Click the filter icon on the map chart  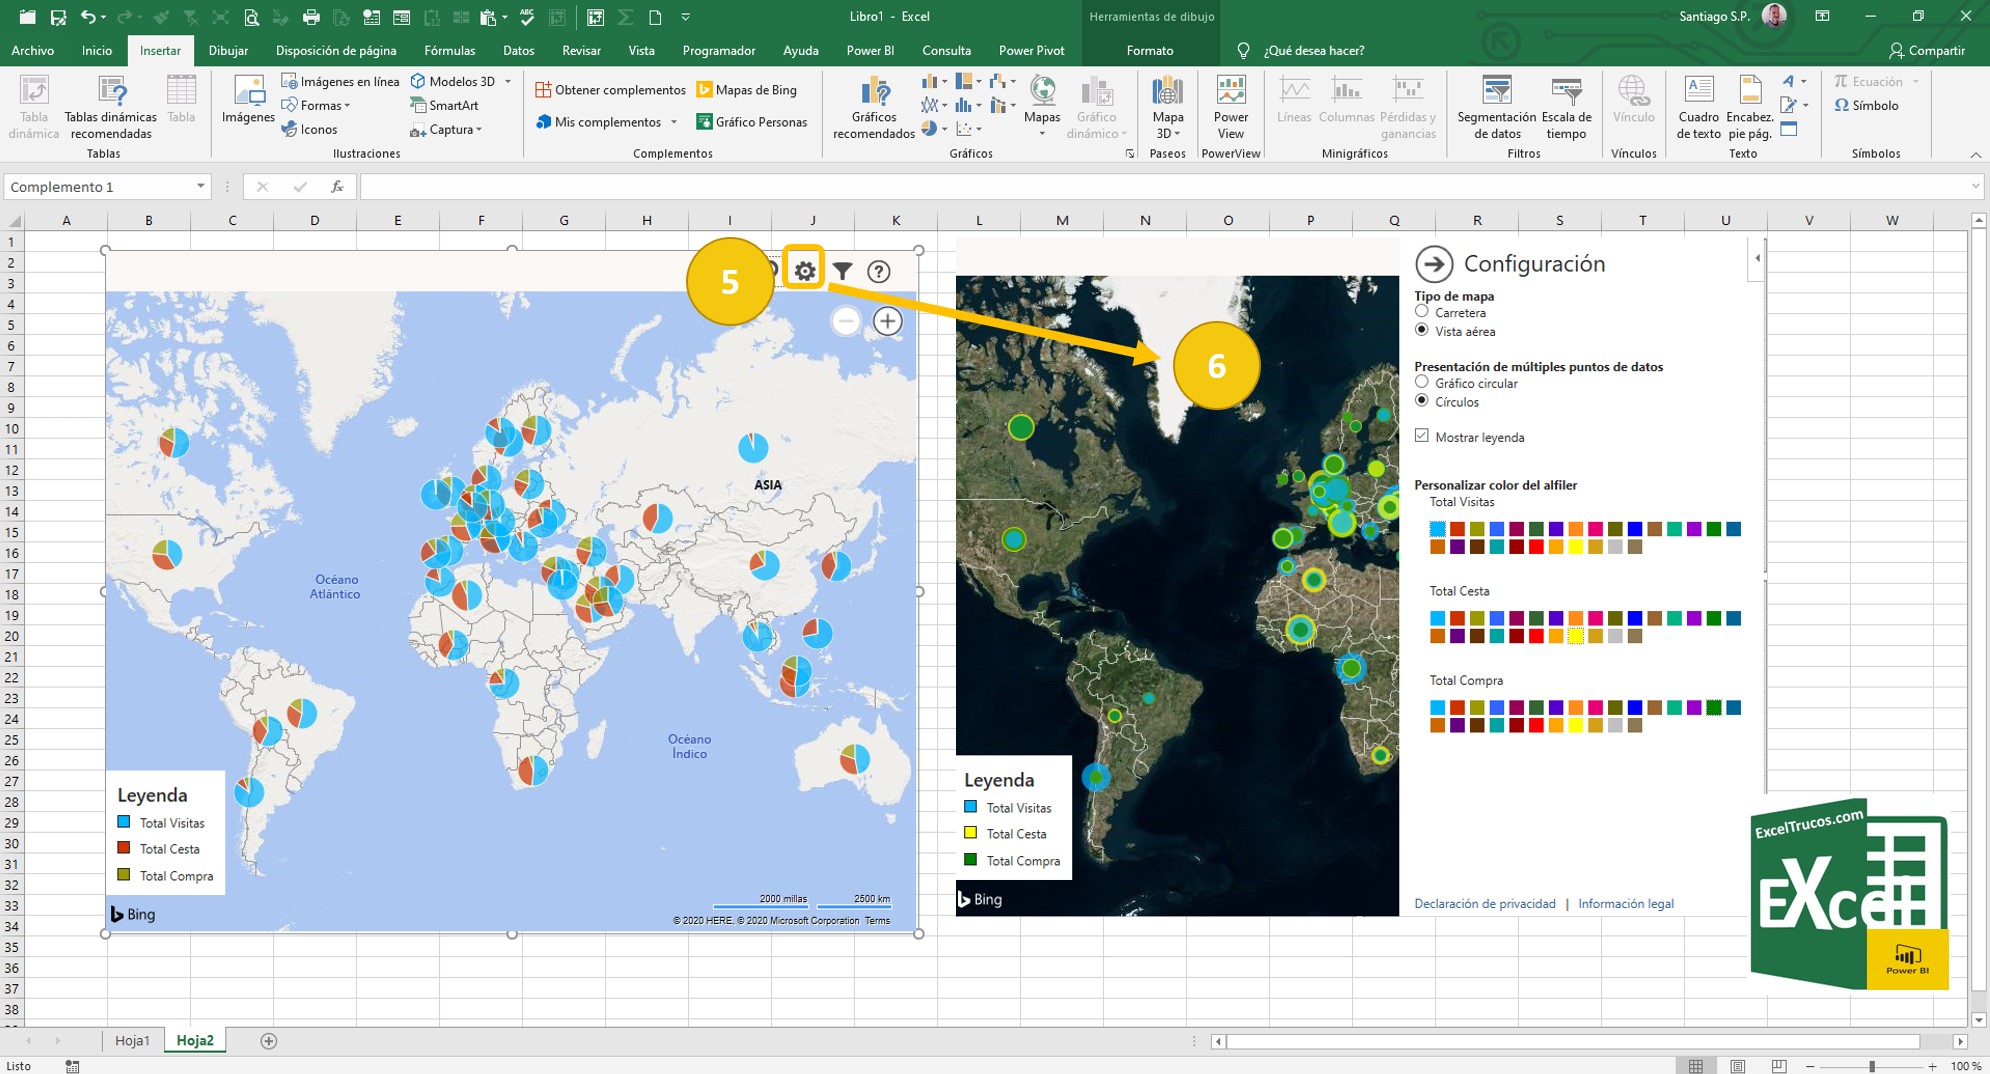(843, 269)
